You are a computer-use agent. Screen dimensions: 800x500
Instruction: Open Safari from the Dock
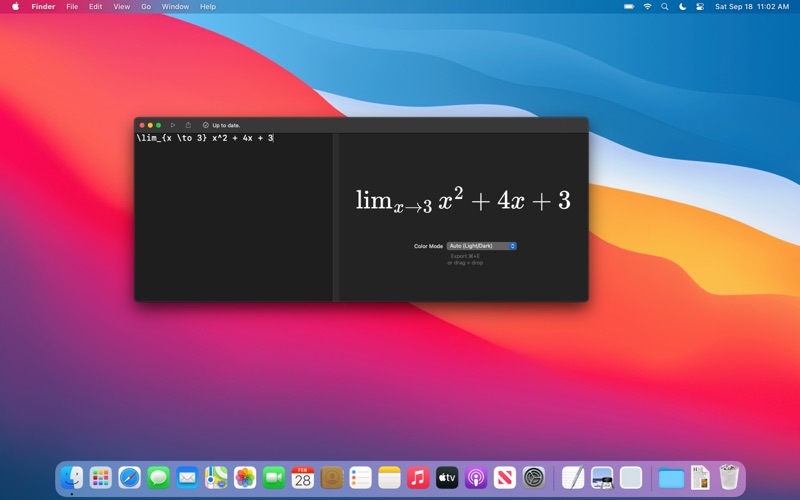(x=130, y=478)
